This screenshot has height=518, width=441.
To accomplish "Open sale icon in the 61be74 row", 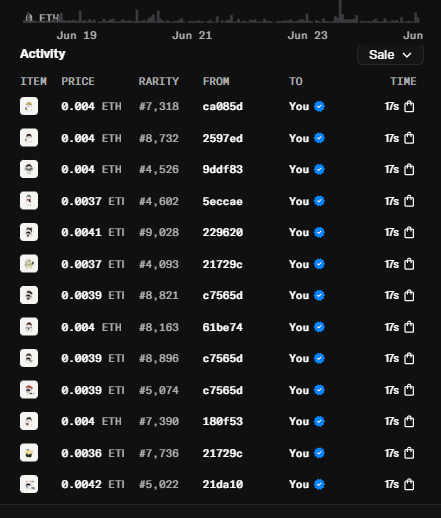I will point(409,327).
